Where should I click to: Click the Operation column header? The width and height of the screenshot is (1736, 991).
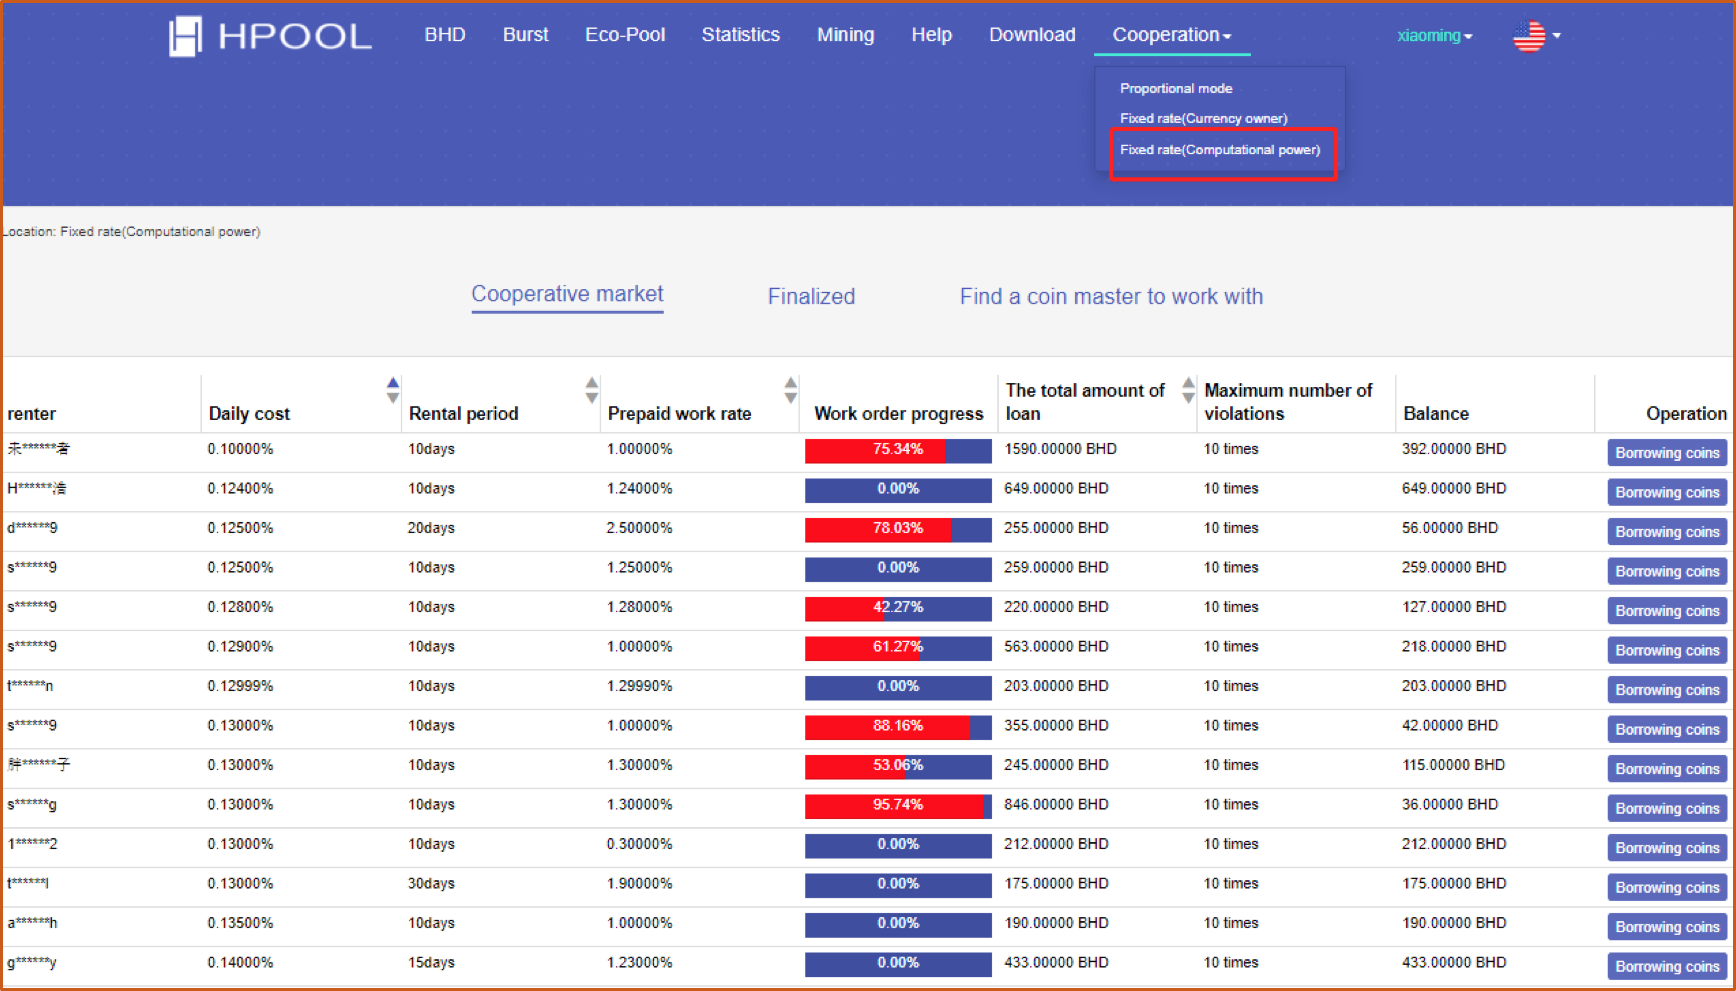[1686, 414]
